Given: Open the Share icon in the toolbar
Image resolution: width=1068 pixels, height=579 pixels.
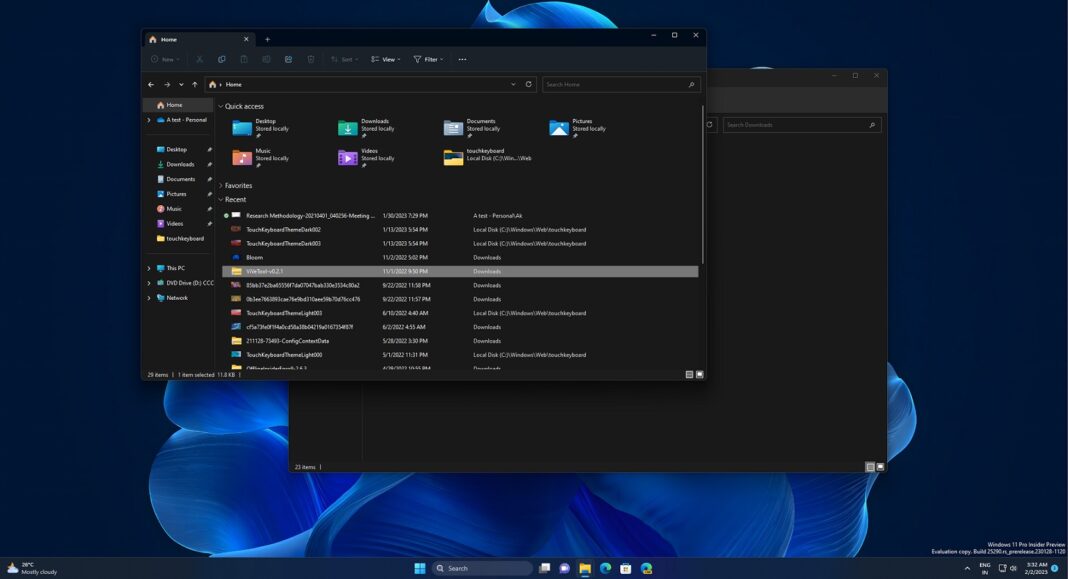Looking at the screenshot, I should tap(288, 59).
